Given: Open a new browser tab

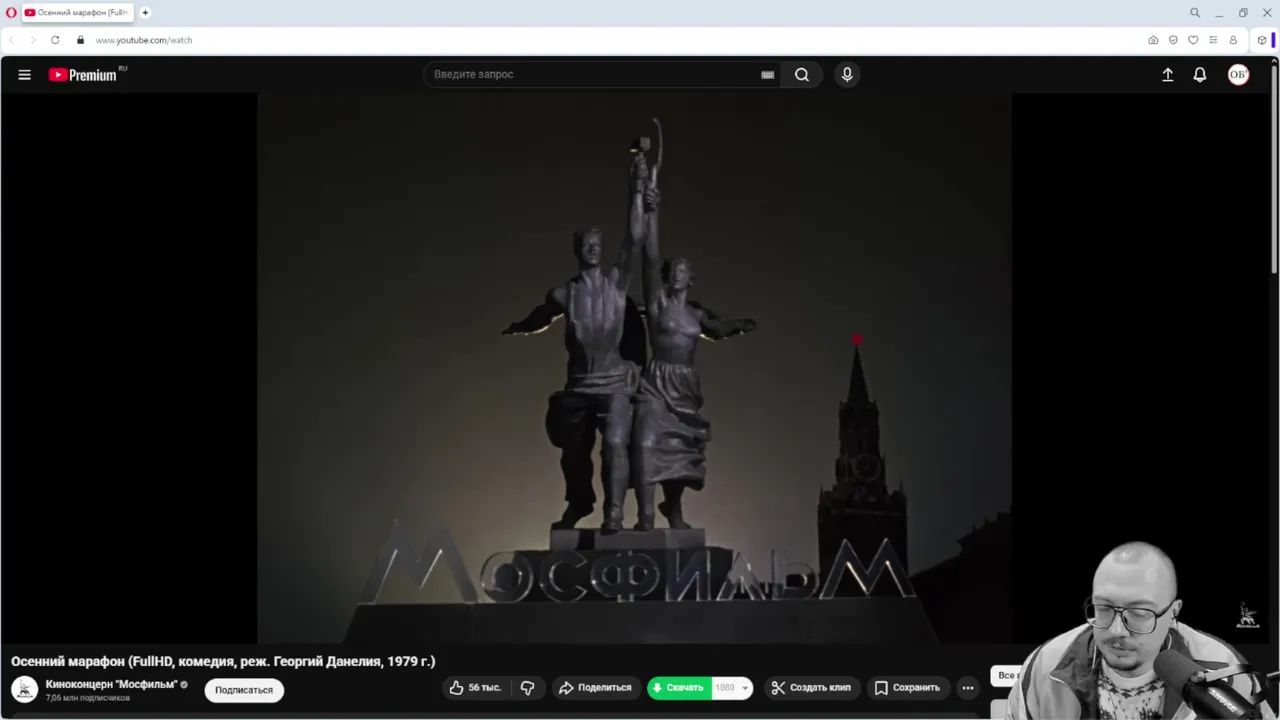Looking at the screenshot, I should (145, 13).
